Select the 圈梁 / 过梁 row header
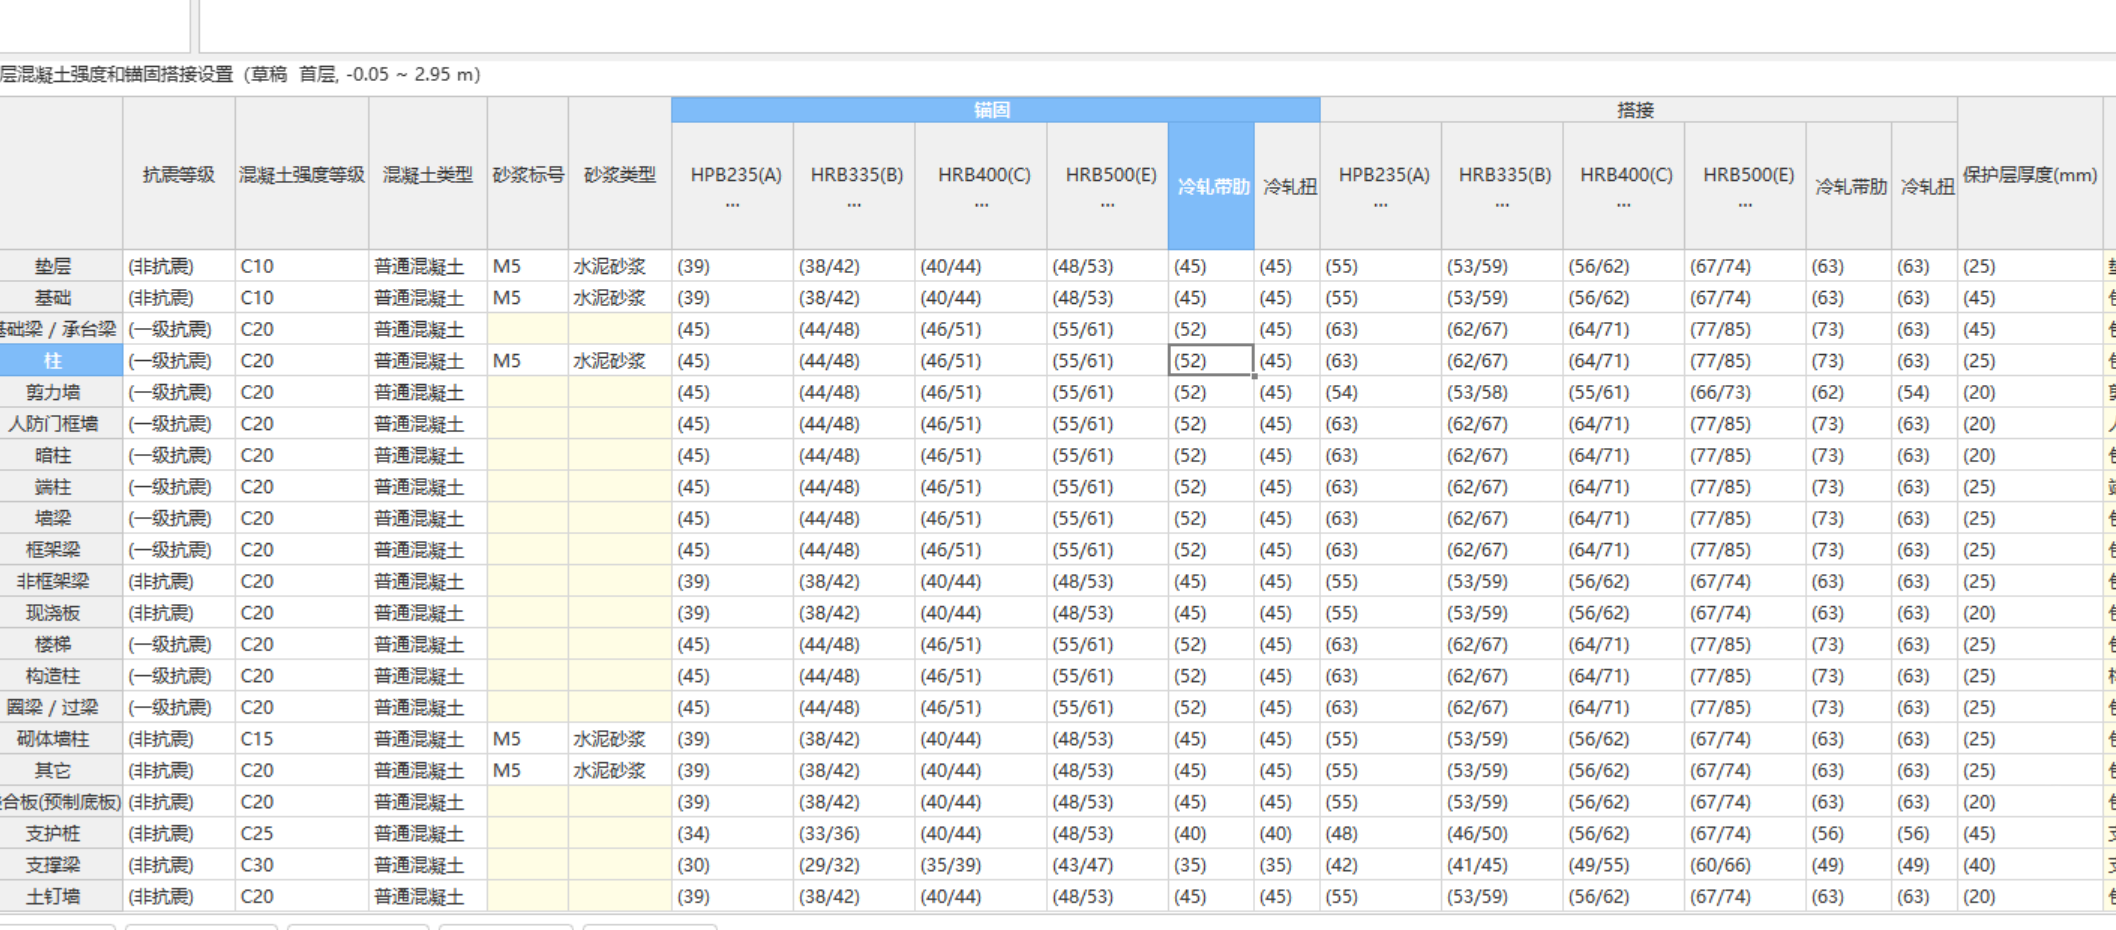Screen dimensions: 2116x930 tap(60, 707)
